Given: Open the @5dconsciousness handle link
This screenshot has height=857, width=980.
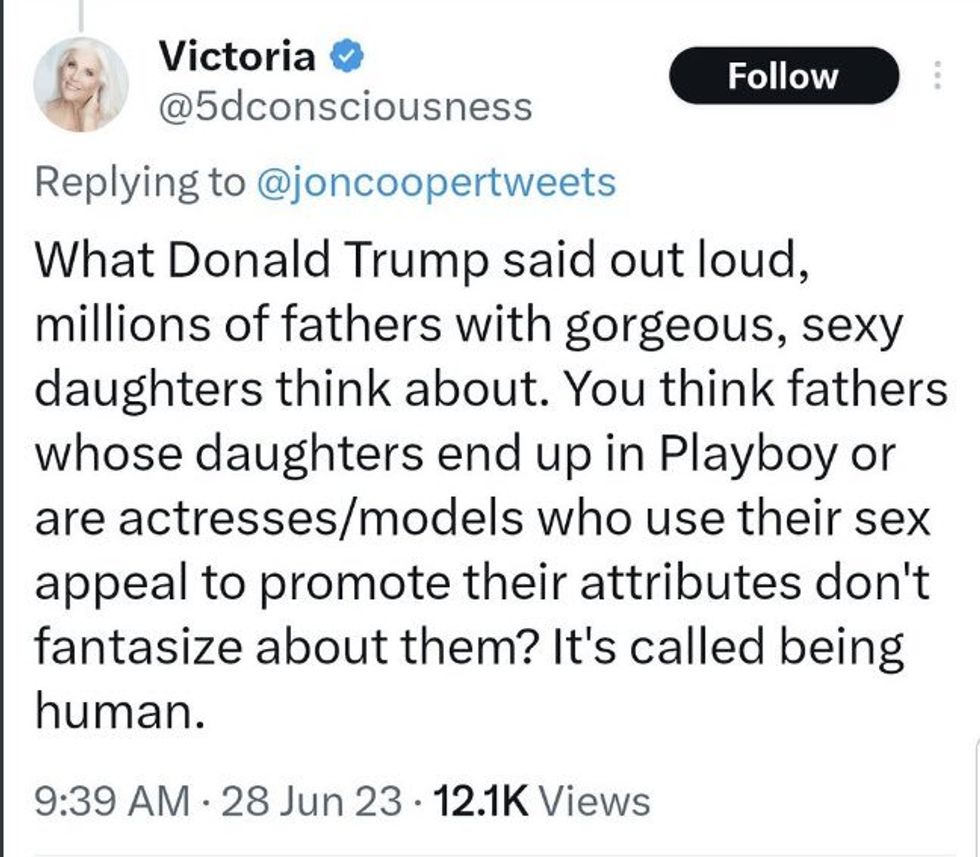Looking at the screenshot, I should pos(346,106).
